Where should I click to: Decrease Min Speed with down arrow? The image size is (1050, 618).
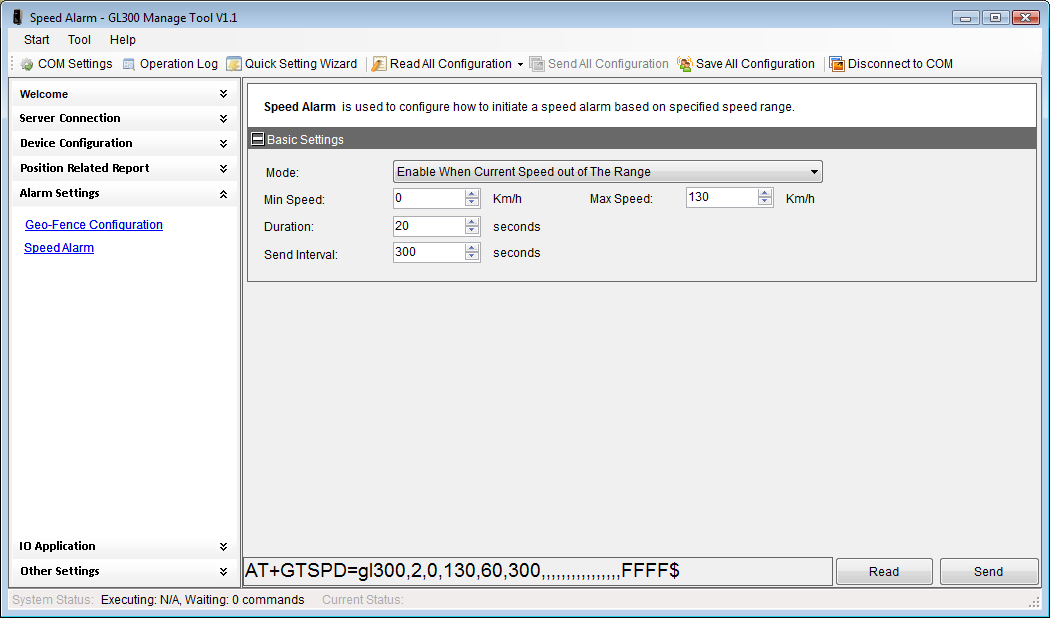tap(471, 202)
